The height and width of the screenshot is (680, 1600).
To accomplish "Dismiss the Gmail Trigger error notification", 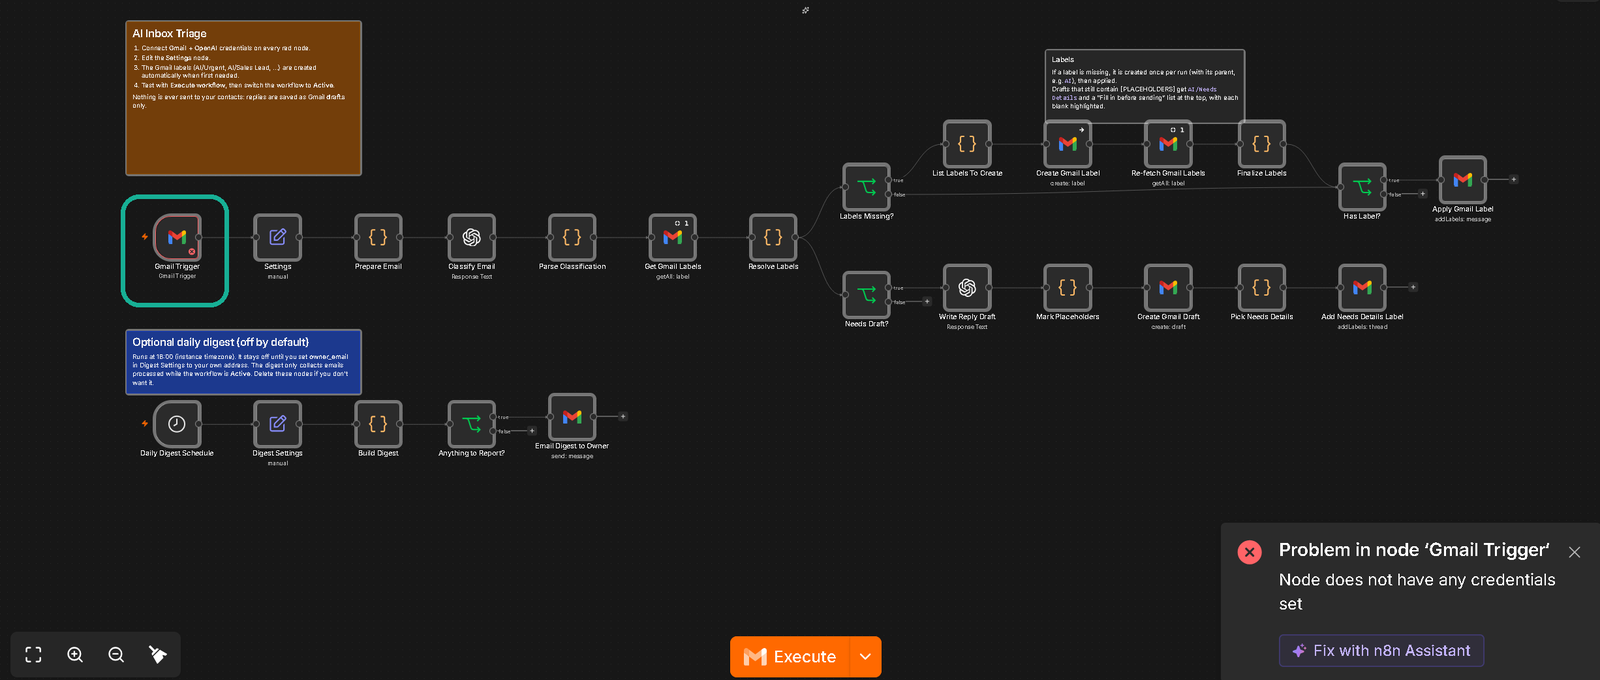I will pos(1574,552).
